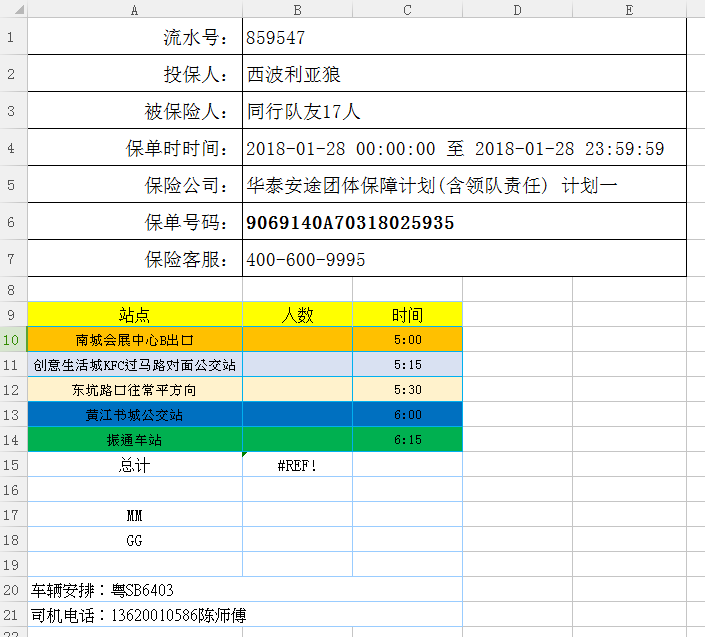This screenshot has height=637, width=705.
Task: Click 创意生活城KFC过马路对面公交站 cell
Action: [135, 364]
